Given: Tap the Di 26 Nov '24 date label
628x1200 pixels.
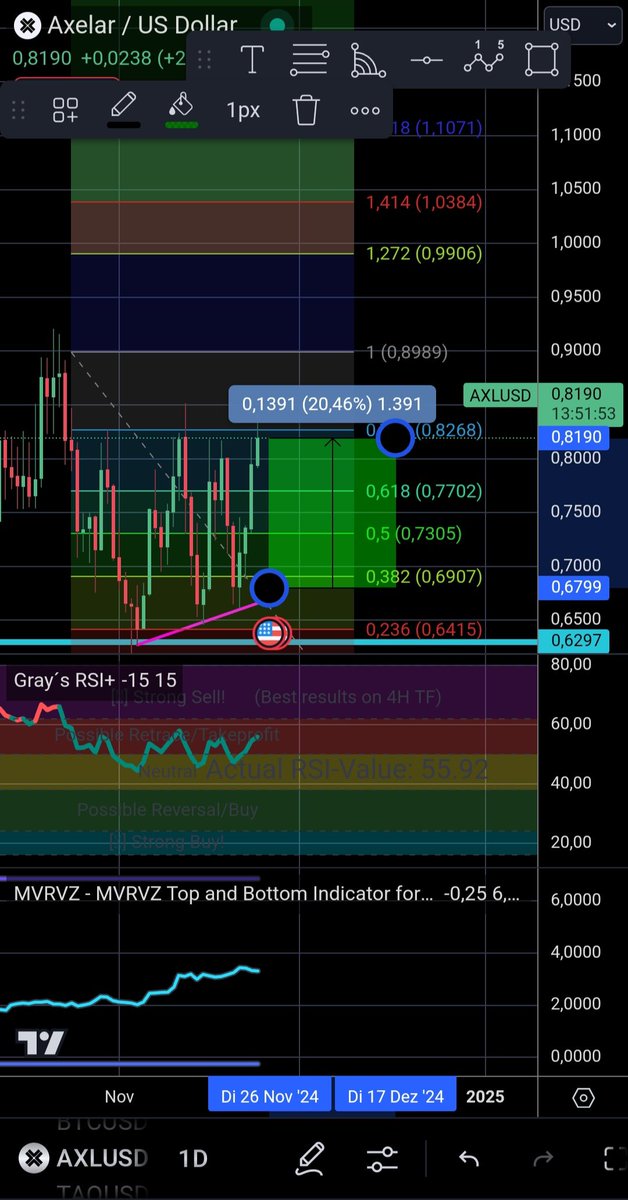Looking at the screenshot, I should 269,1096.
